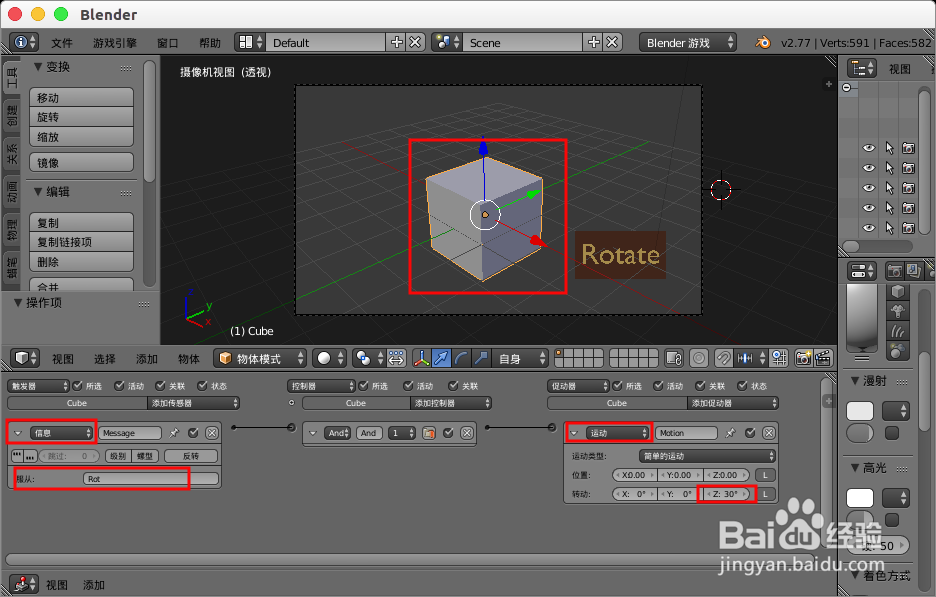This screenshot has height=597, width=936.
Task: Open the viewport shading selector
Action: click(330, 358)
